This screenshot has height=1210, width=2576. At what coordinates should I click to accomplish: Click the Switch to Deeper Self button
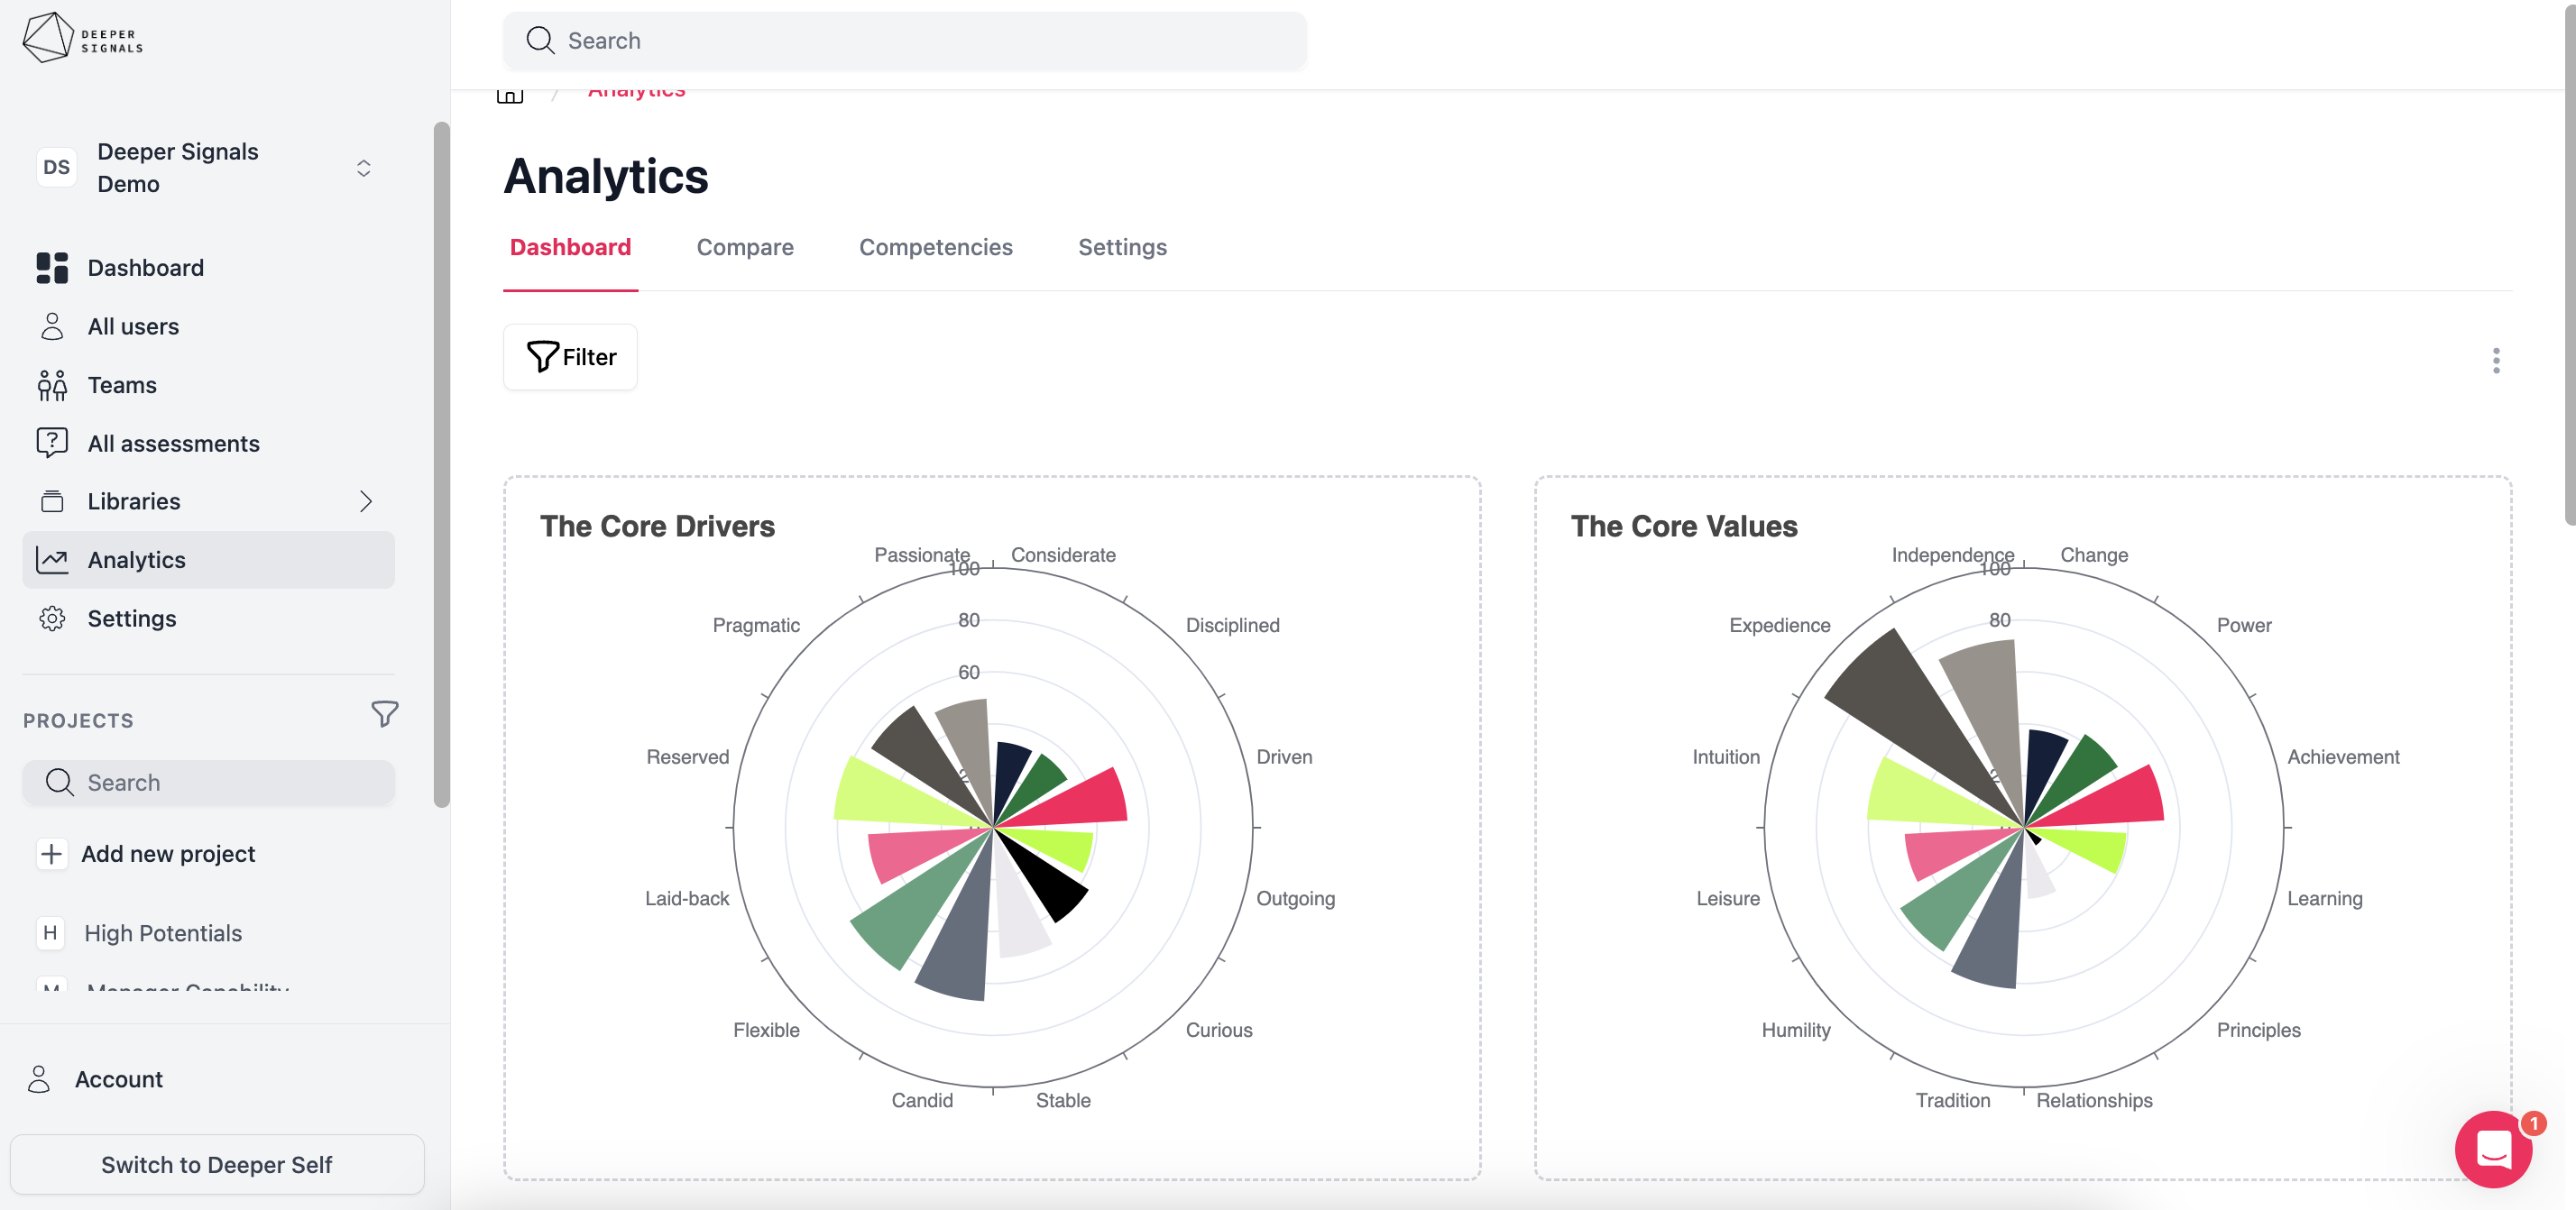[216, 1164]
